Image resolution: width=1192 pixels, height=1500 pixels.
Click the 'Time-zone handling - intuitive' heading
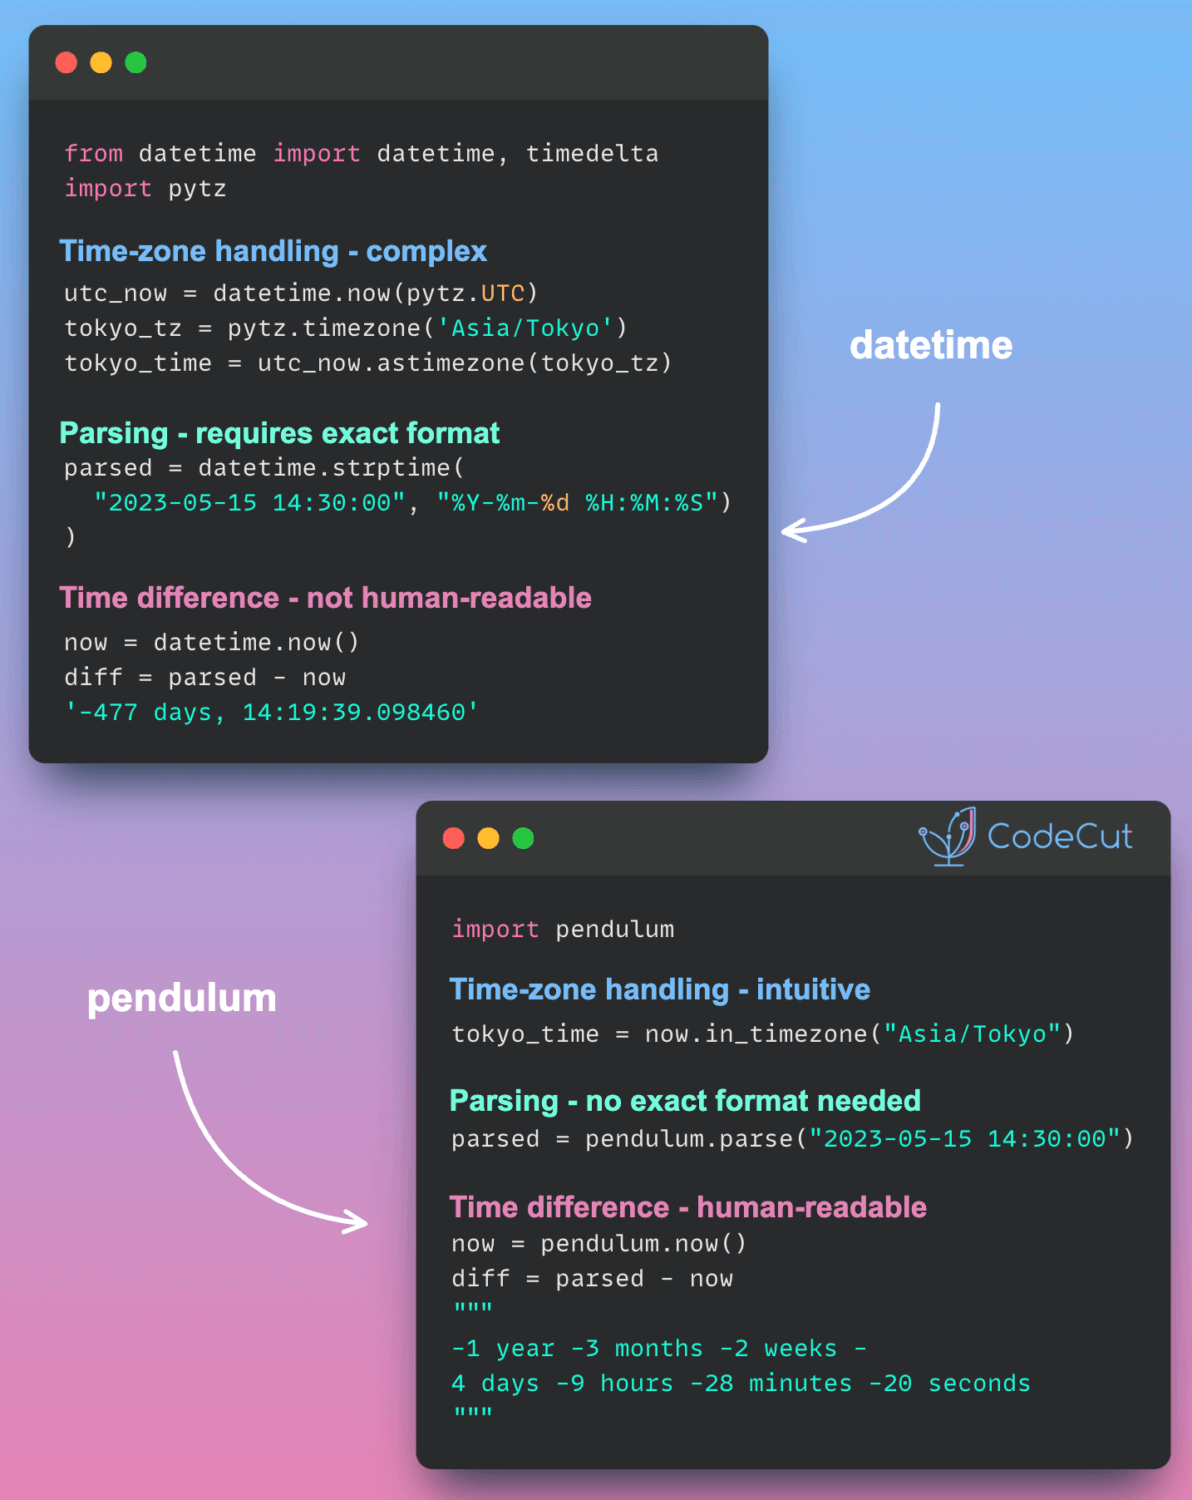coord(659,989)
